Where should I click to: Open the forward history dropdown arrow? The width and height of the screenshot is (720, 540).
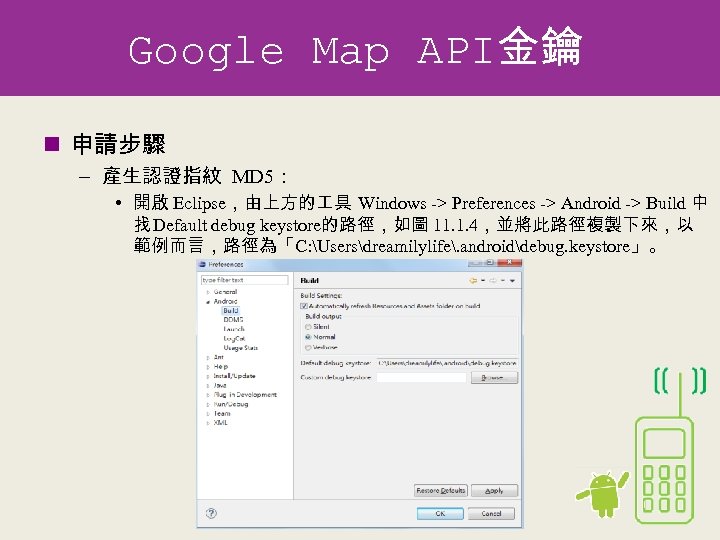click(x=503, y=281)
